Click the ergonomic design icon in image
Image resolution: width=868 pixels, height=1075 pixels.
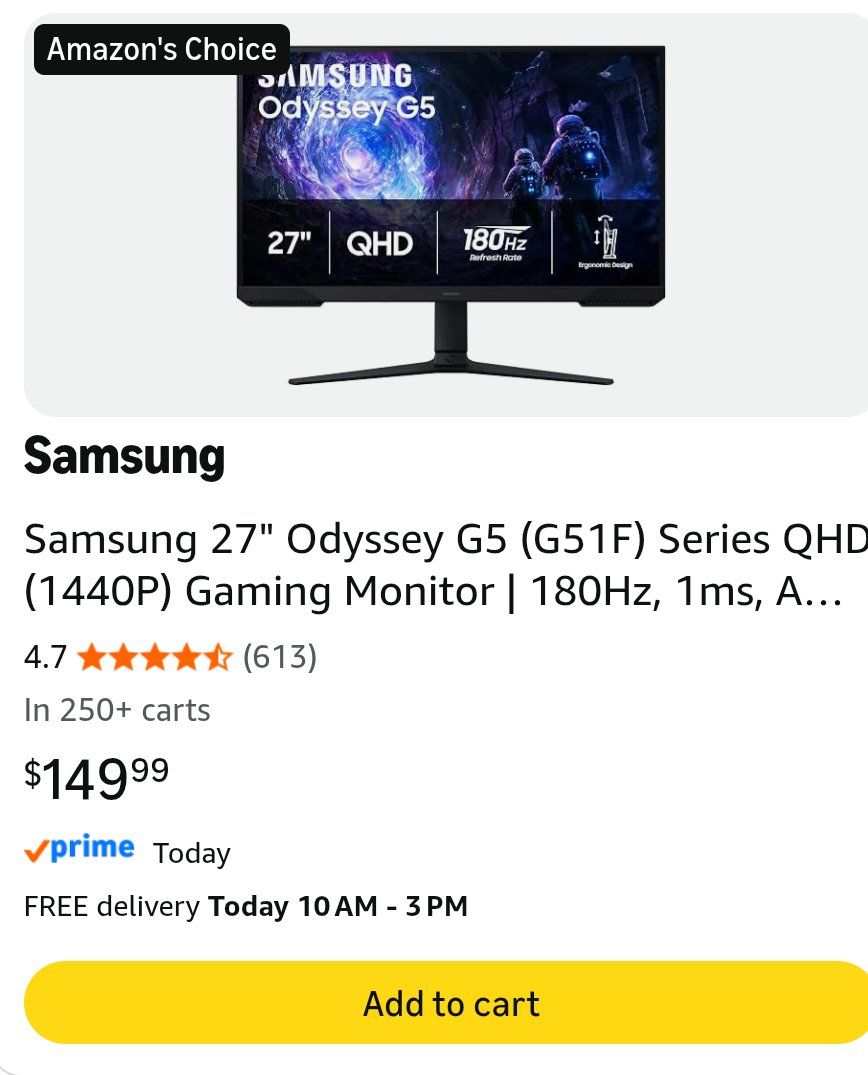tap(605, 242)
